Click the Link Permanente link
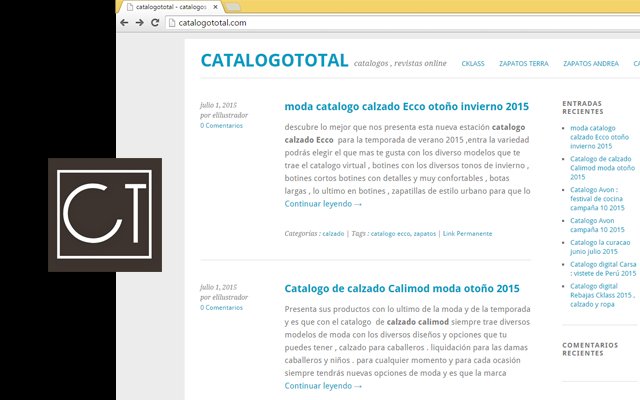This screenshot has width=640, height=400. click(467, 234)
